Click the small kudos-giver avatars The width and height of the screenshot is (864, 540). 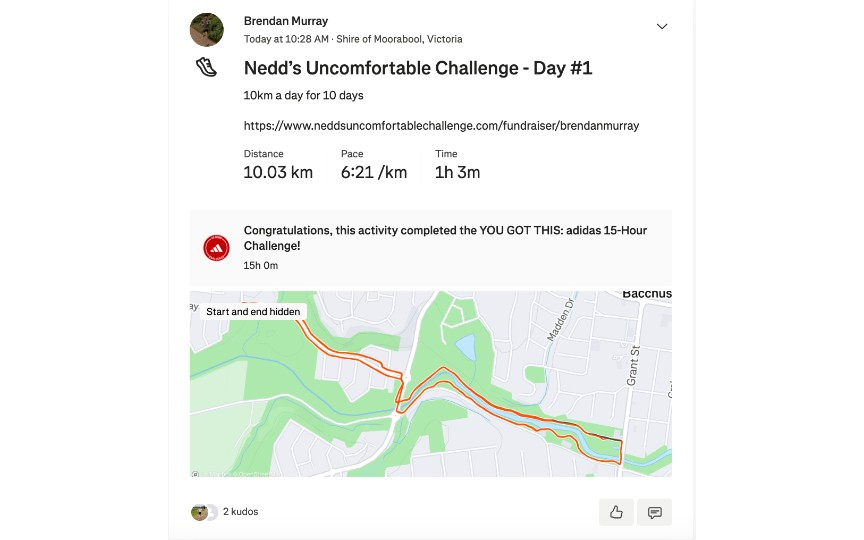[204, 512]
